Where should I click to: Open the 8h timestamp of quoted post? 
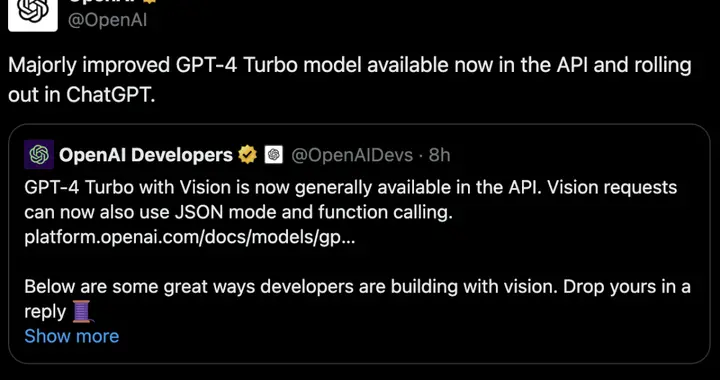coord(439,156)
